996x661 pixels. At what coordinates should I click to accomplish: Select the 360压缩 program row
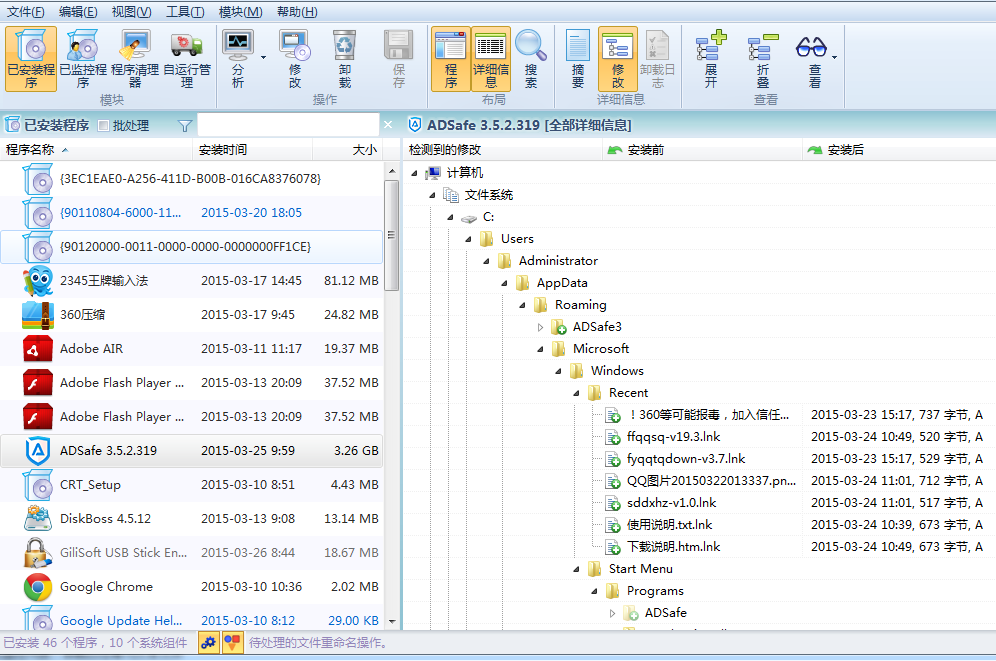click(192, 315)
